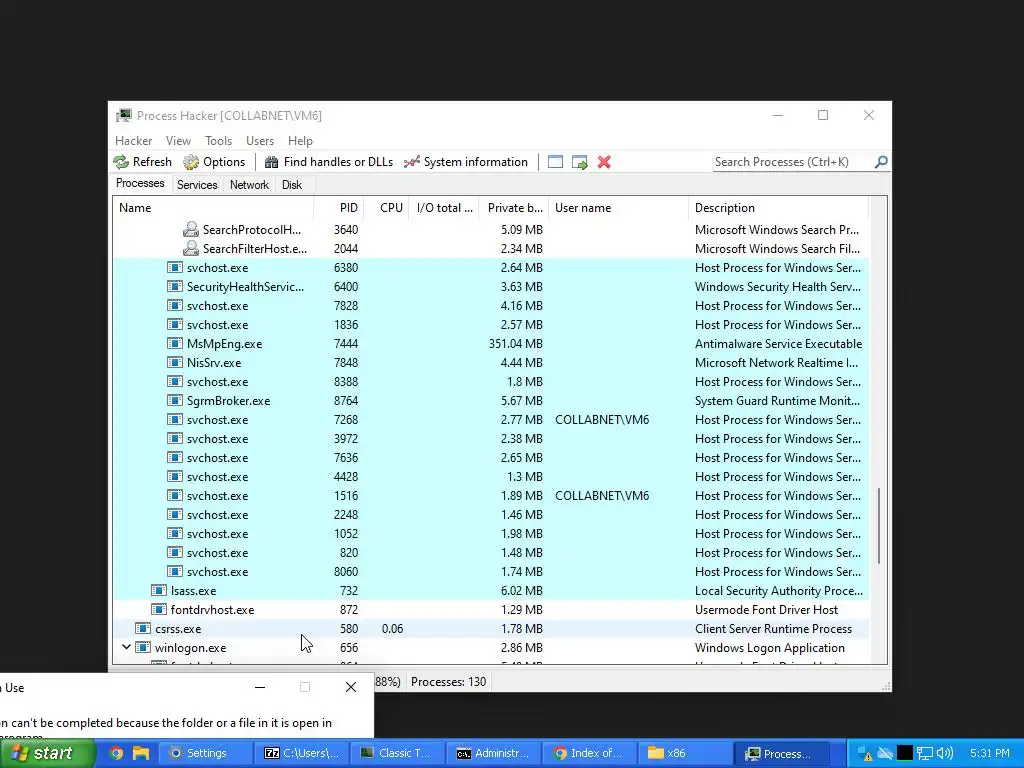1024x768 pixels.
Task: Click the search magnifier icon
Action: (x=881, y=162)
